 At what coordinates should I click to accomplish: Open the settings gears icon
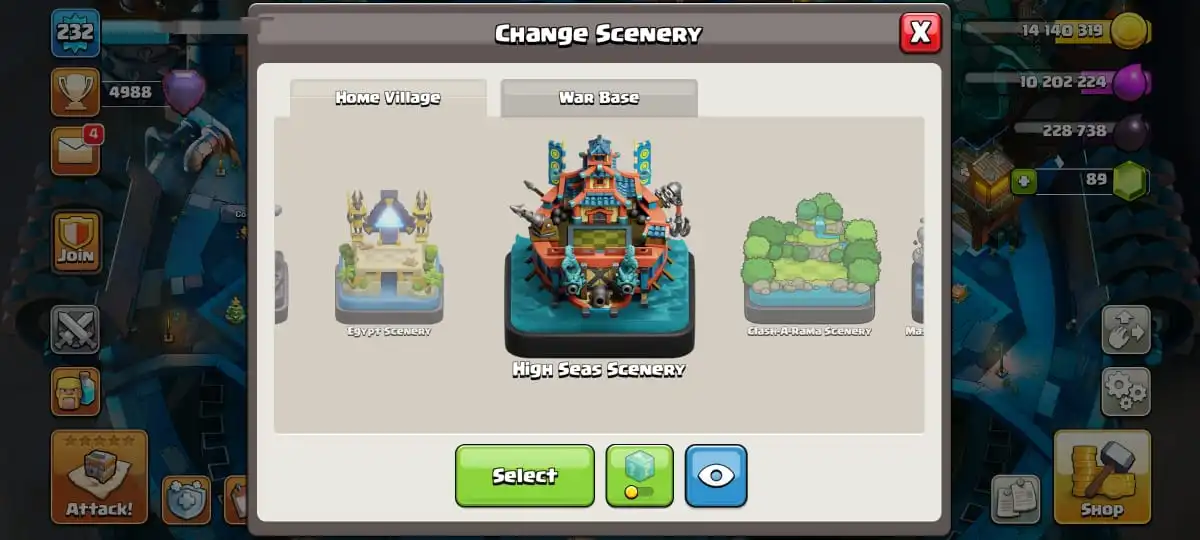pyautogui.click(x=1126, y=391)
